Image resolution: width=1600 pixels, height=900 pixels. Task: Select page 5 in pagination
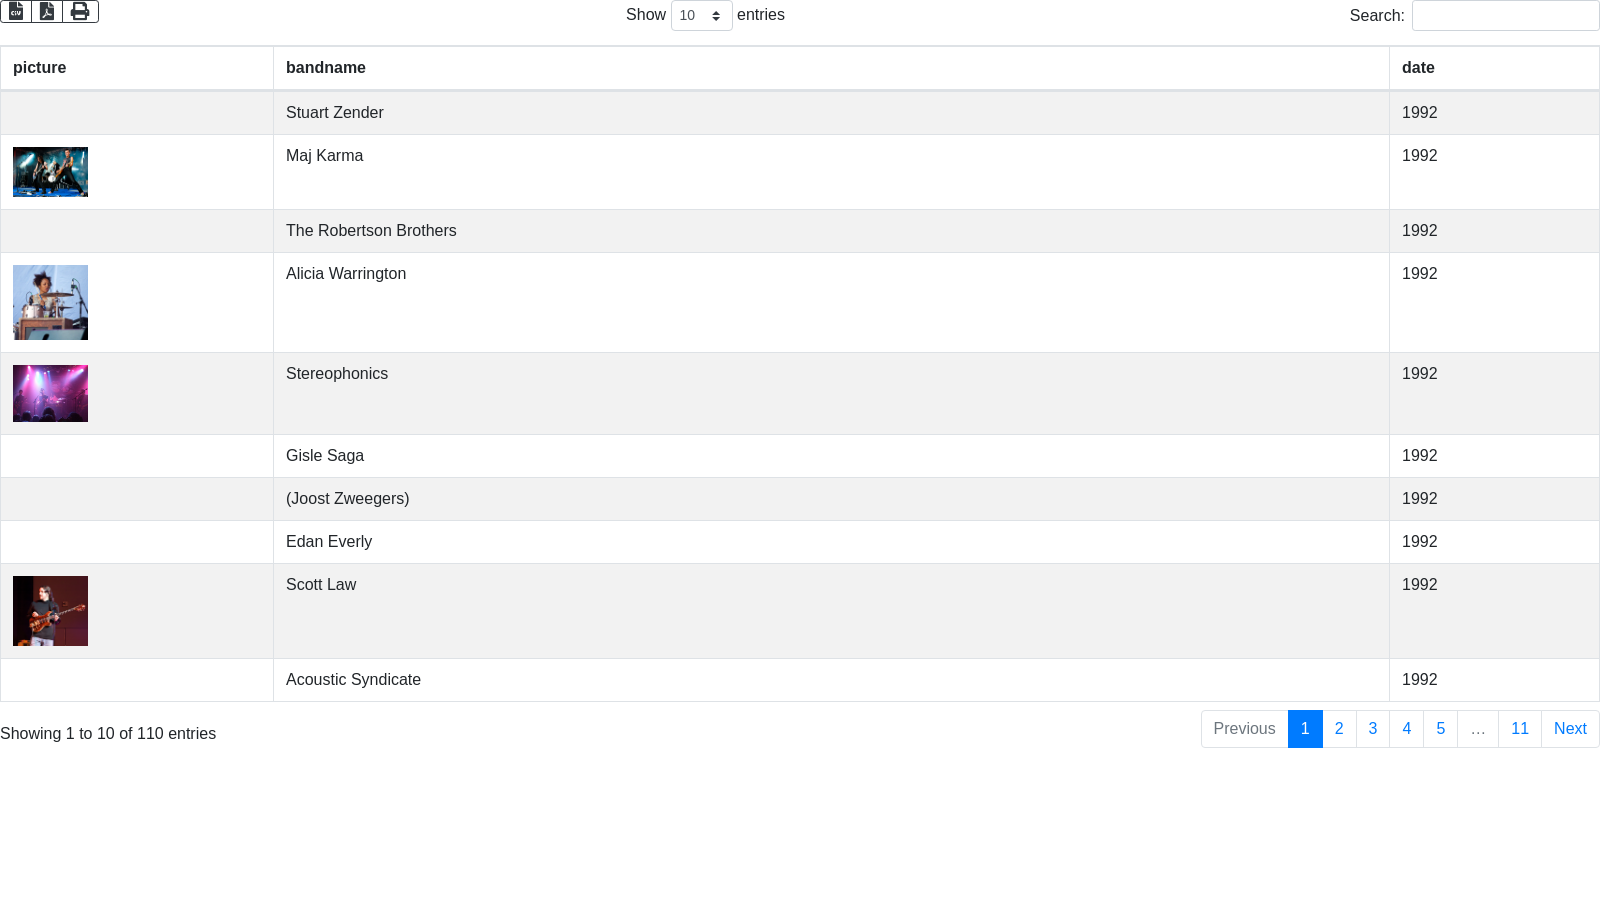tap(1440, 729)
